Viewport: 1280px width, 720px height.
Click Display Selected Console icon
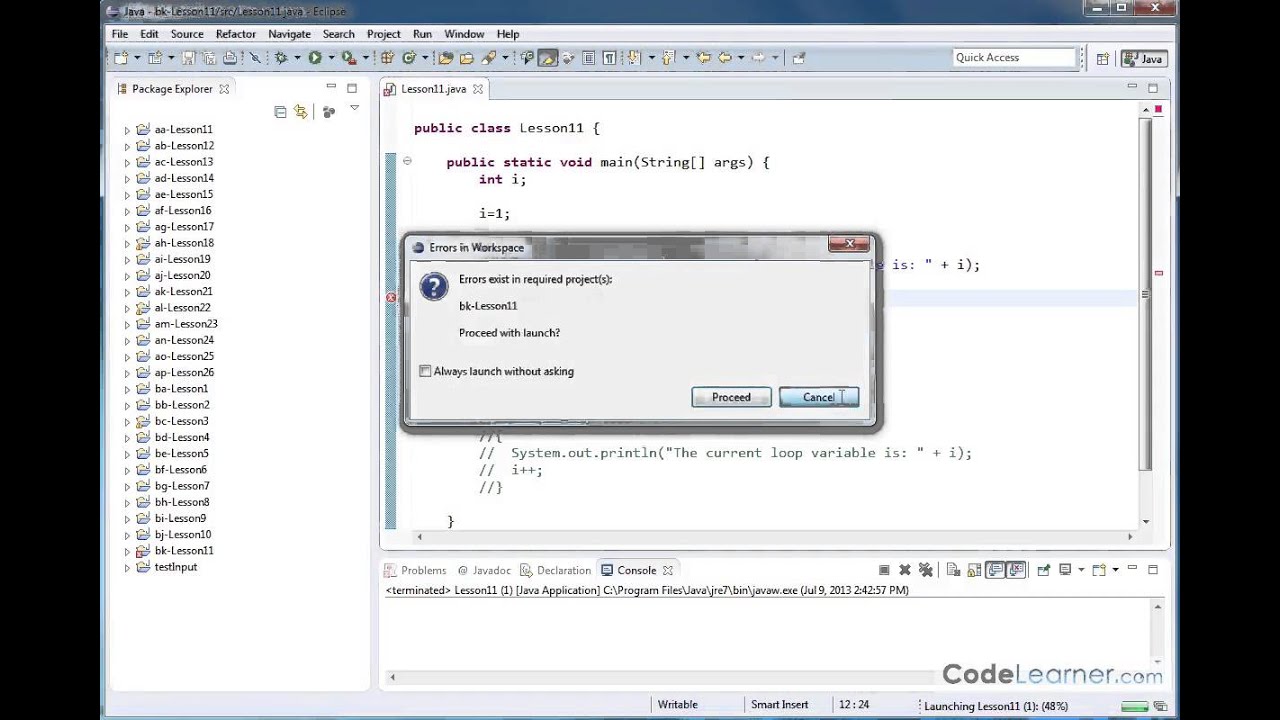pyautogui.click(x=1065, y=570)
